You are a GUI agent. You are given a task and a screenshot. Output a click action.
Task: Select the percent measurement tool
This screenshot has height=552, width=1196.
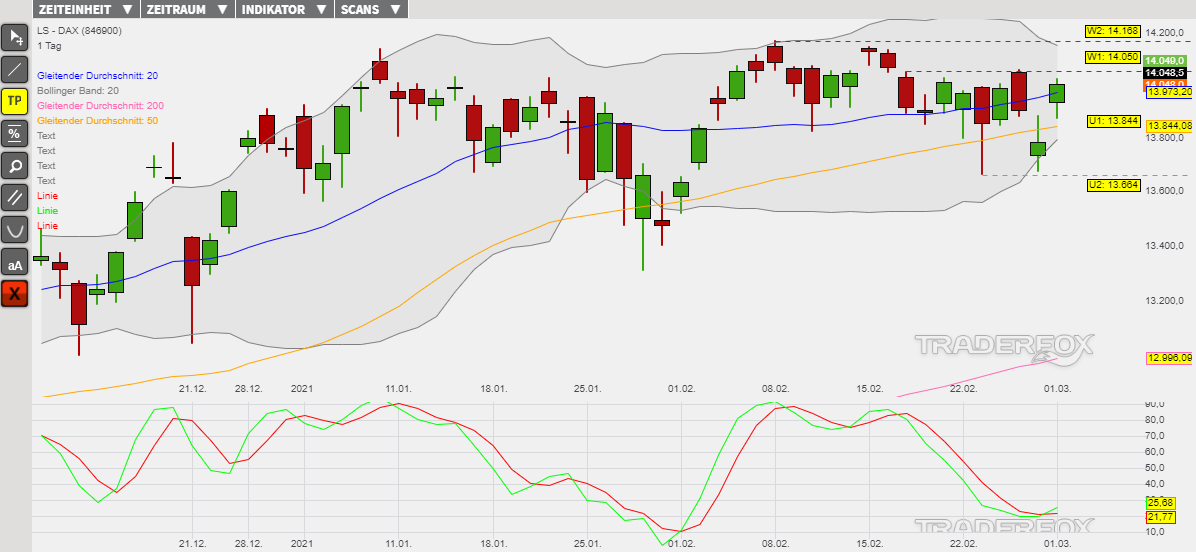15,133
